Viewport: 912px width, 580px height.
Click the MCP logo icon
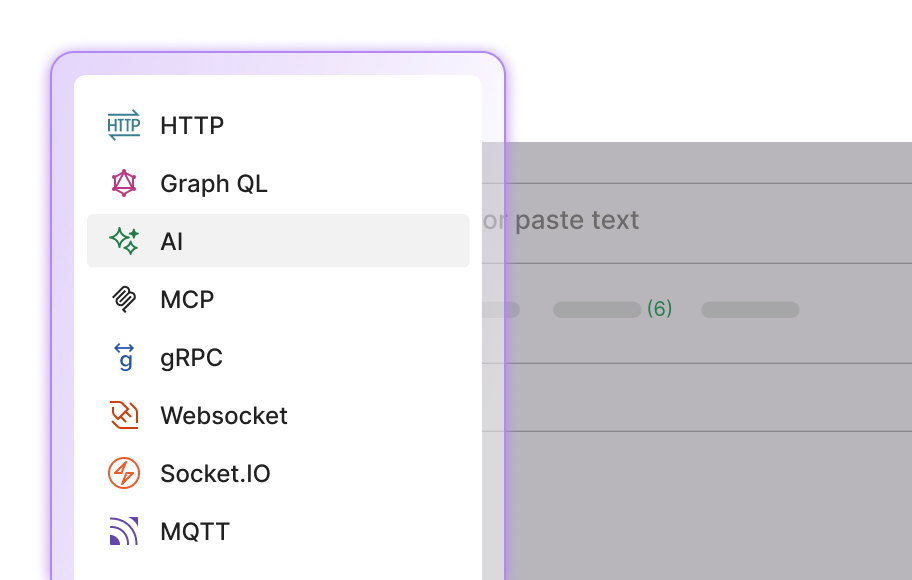pos(124,299)
